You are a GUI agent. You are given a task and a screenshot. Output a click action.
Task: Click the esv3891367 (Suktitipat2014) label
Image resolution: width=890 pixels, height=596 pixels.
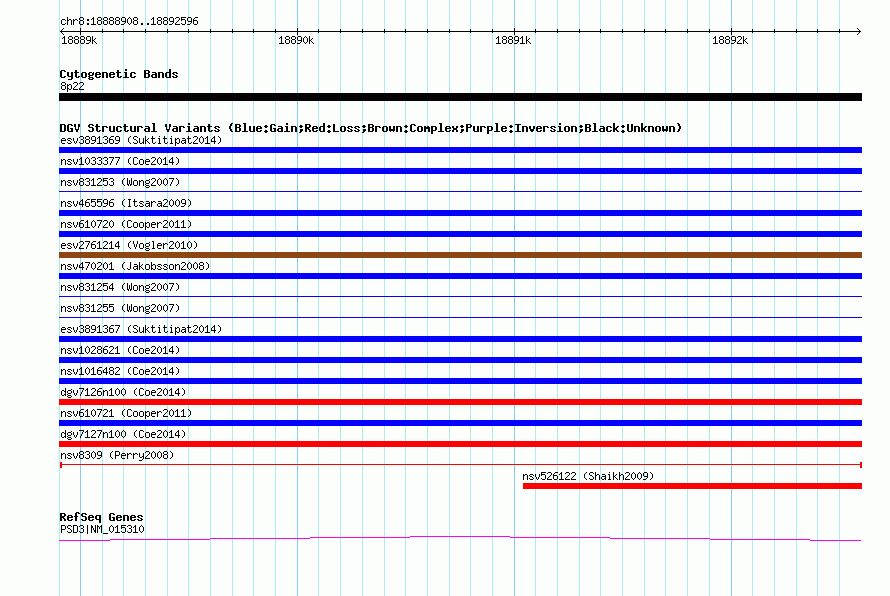coord(141,329)
